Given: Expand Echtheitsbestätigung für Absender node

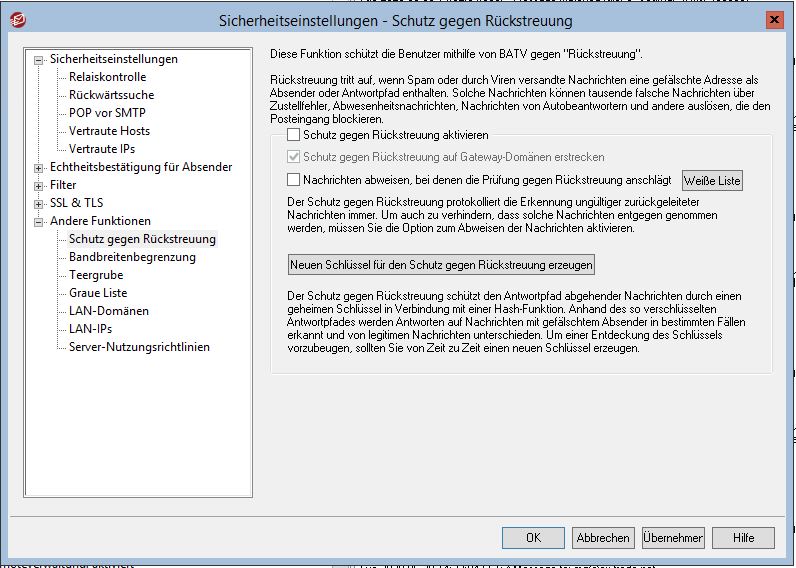Looking at the screenshot, I should pyautogui.click(x=39, y=167).
